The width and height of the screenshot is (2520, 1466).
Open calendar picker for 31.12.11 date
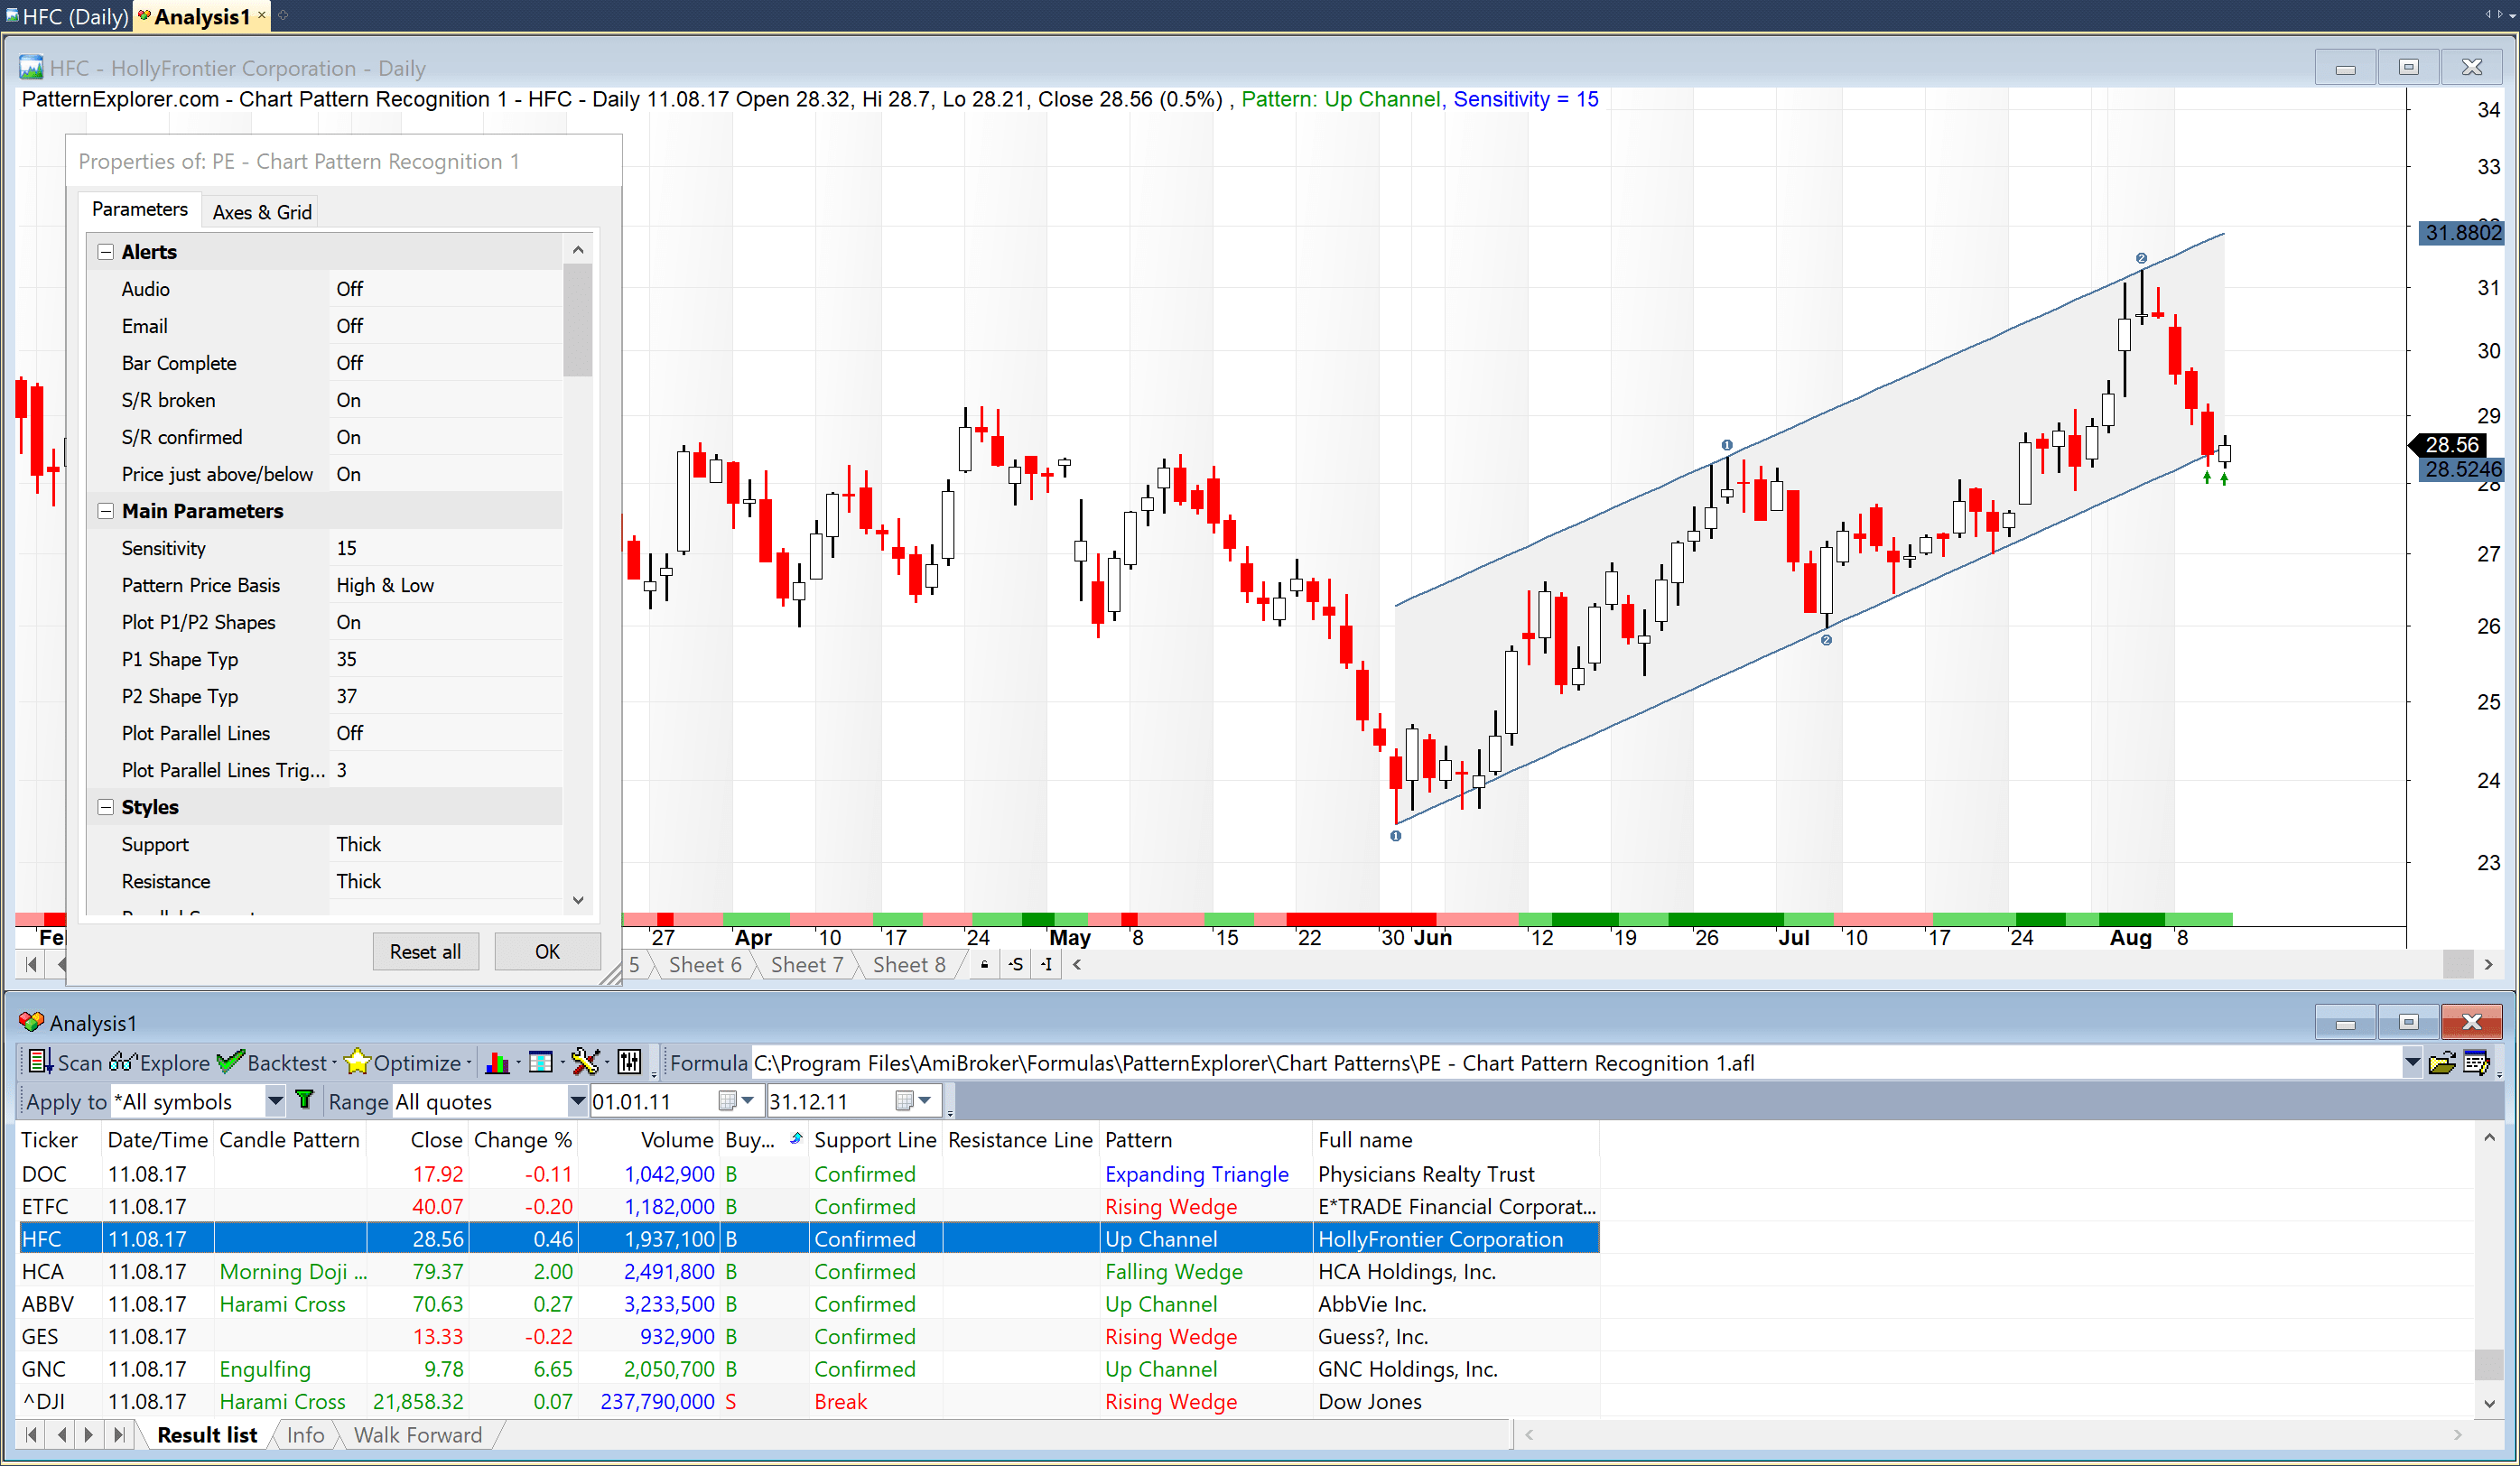click(914, 1101)
